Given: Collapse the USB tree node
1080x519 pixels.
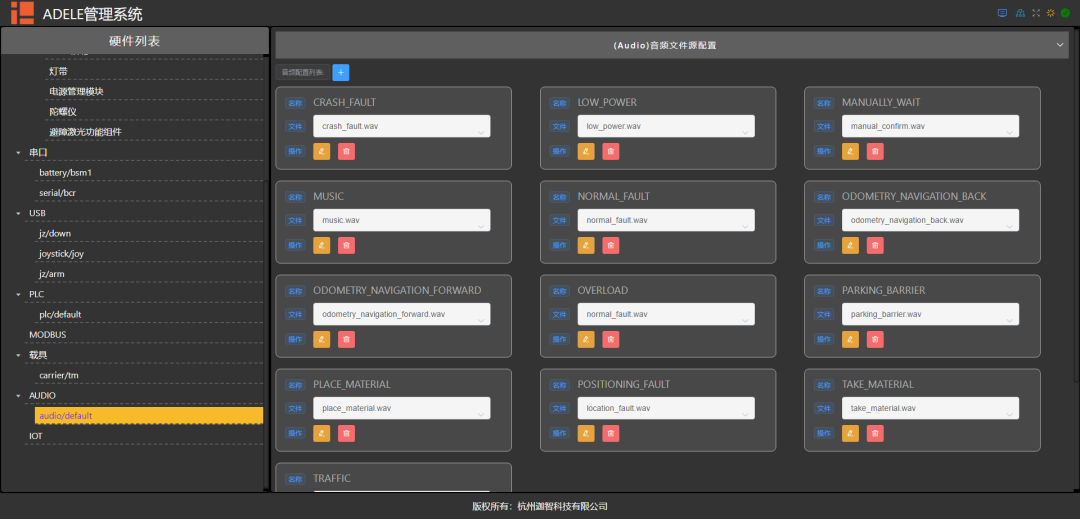Looking at the screenshot, I should click(18, 213).
